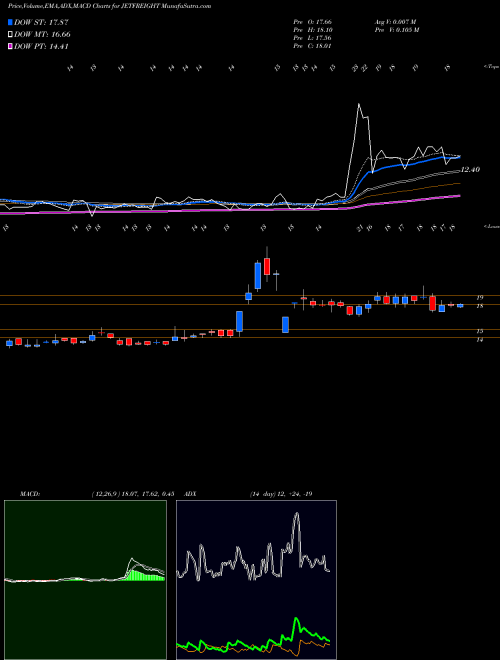Click the white DOW MT legend swatch
The height and width of the screenshot is (660, 500).
(10, 35)
